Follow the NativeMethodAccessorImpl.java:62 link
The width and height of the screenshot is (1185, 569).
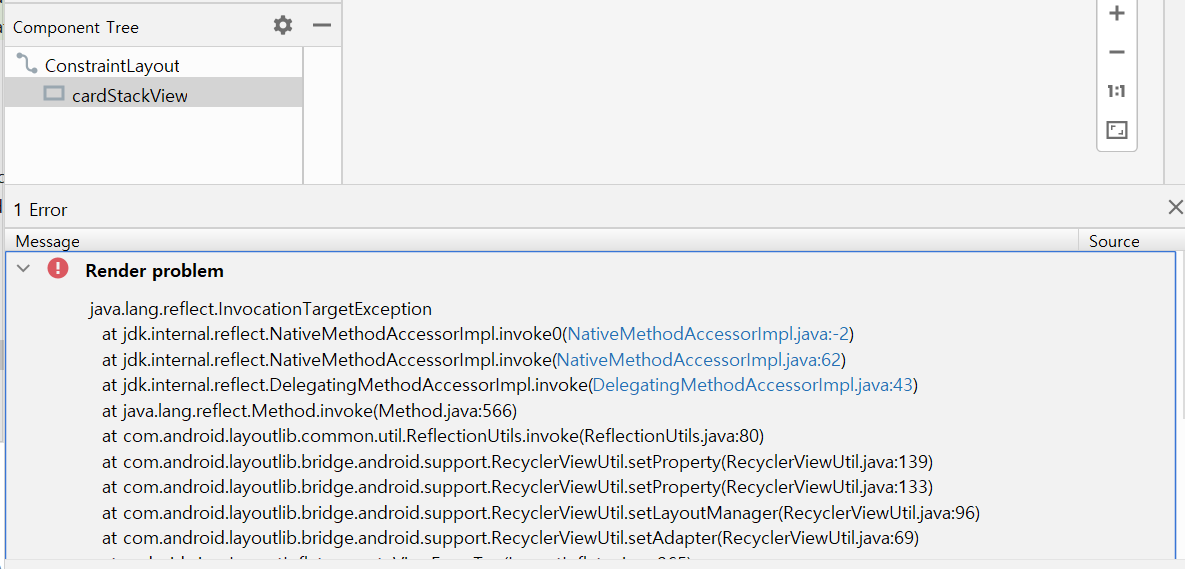click(700, 360)
